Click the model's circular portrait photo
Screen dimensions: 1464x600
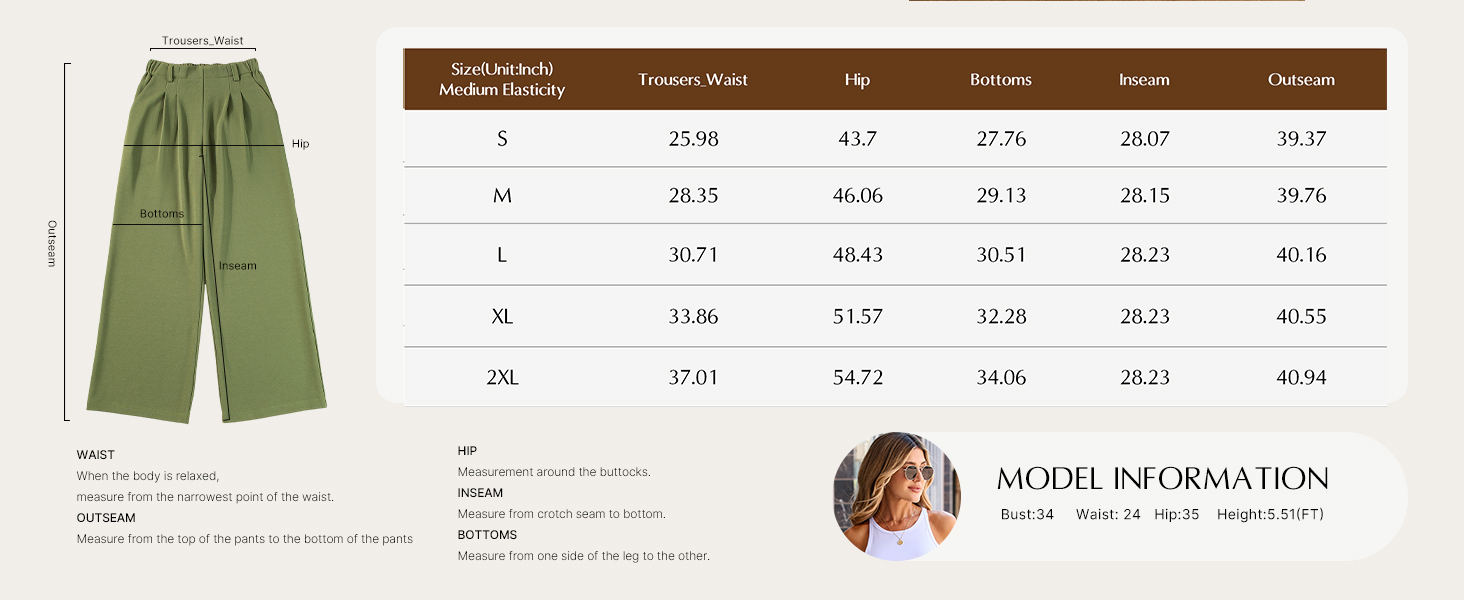pyautogui.click(x=897, y=496)
